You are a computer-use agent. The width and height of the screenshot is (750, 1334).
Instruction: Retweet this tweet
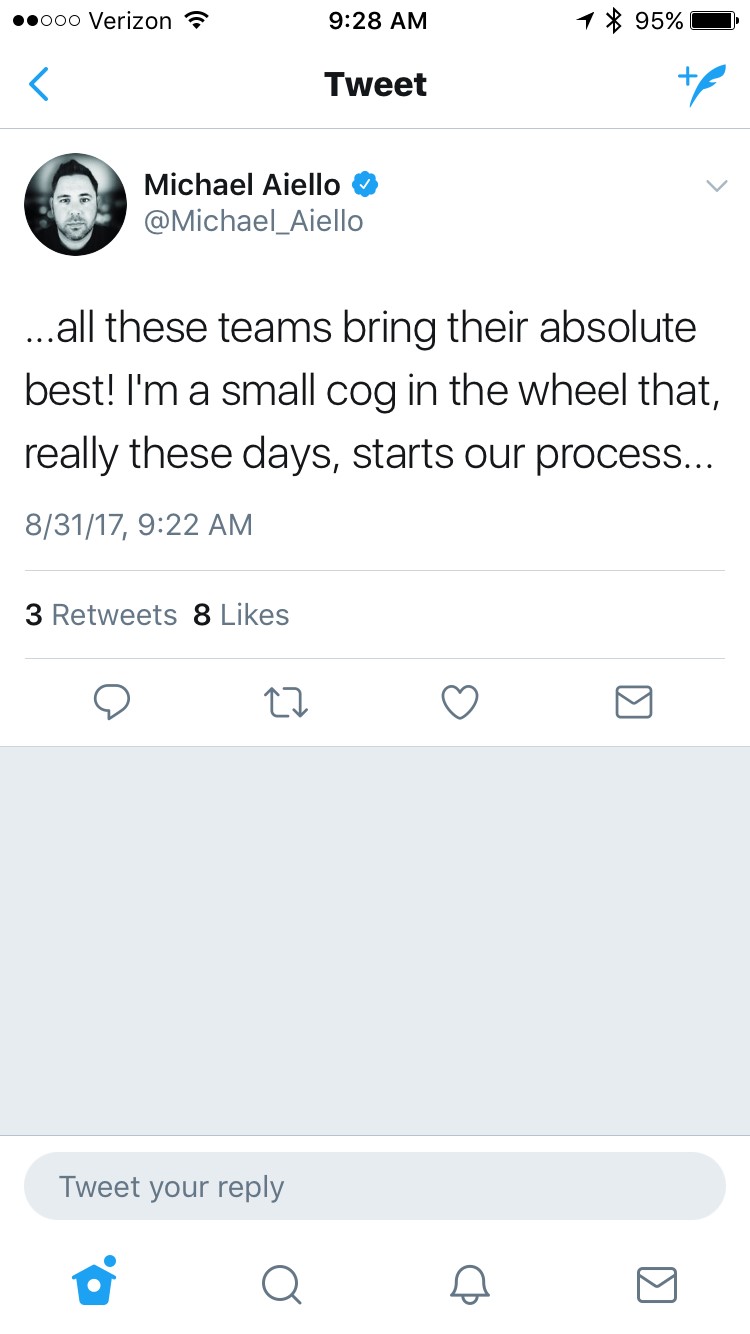[x=286, y=703]
